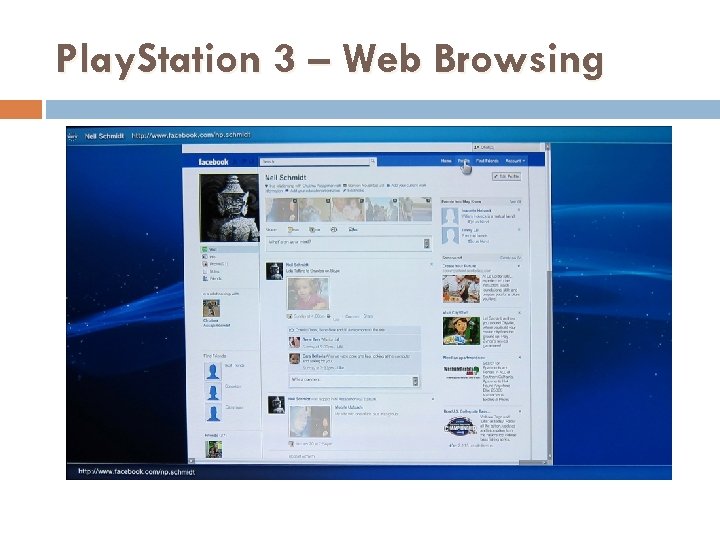Image resolution: width=720 pixels, height=540 pixels.
Task: Open the status privacy lock dropdown
Action: tap(427, 243)
